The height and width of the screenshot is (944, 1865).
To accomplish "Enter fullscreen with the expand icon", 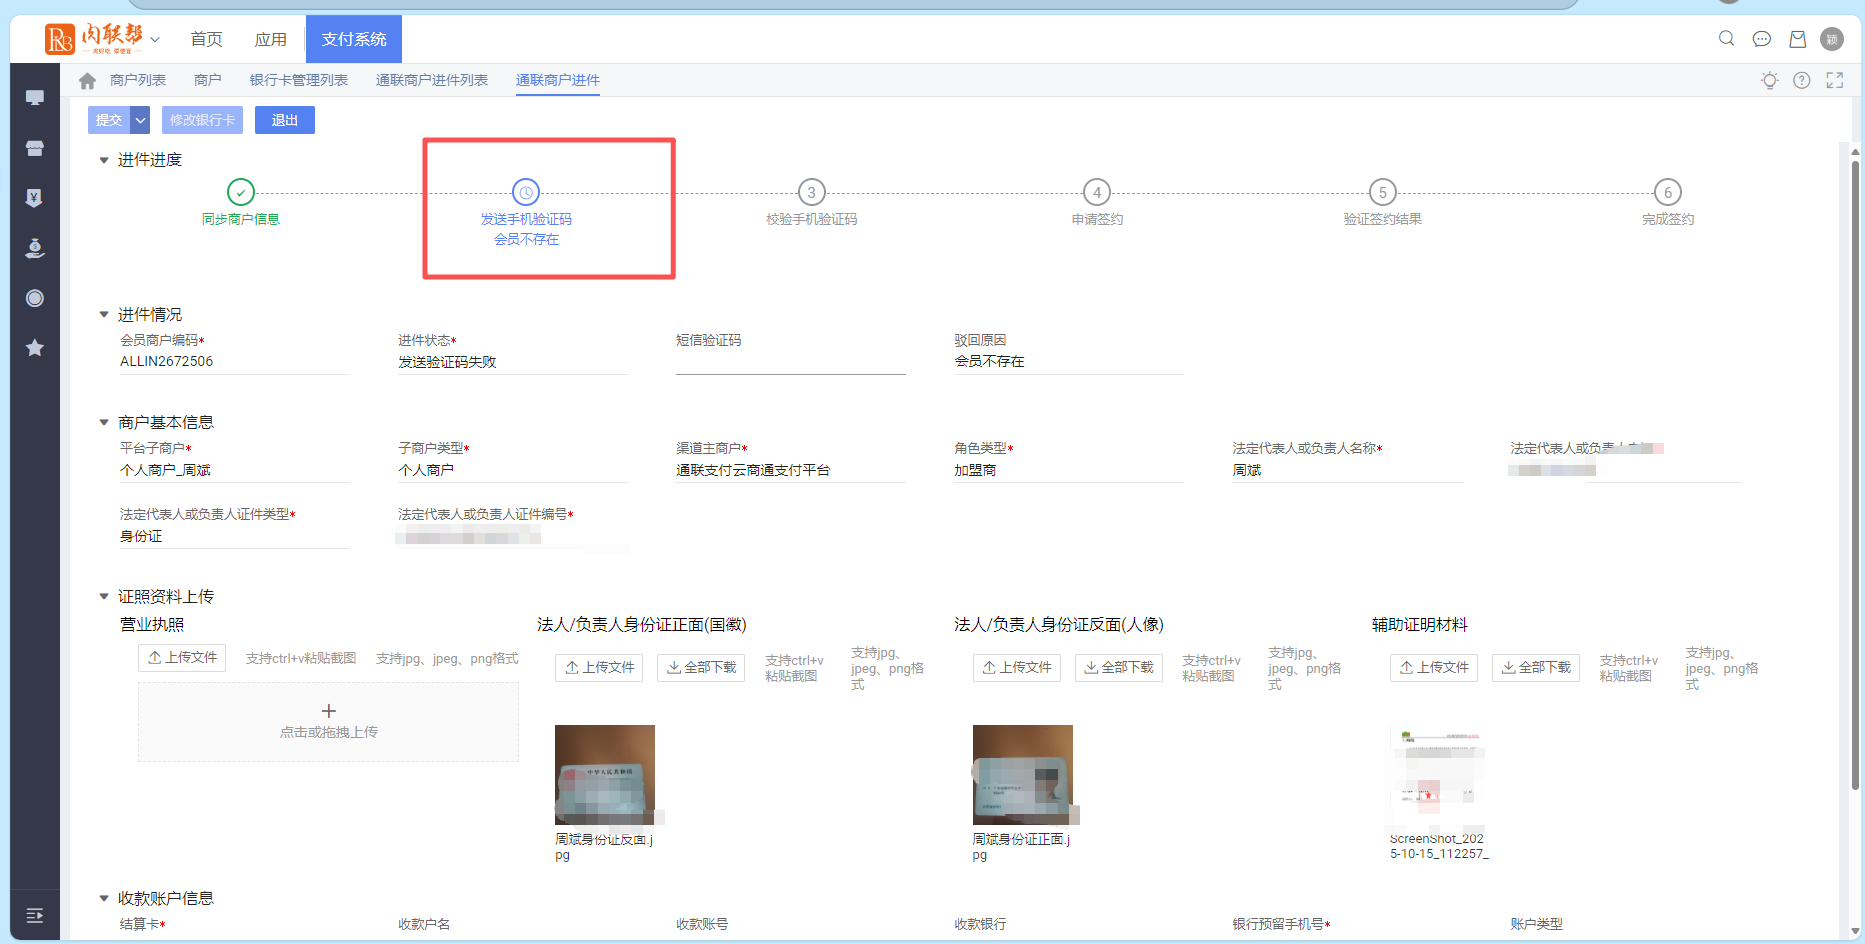I will coord(1834,81).
